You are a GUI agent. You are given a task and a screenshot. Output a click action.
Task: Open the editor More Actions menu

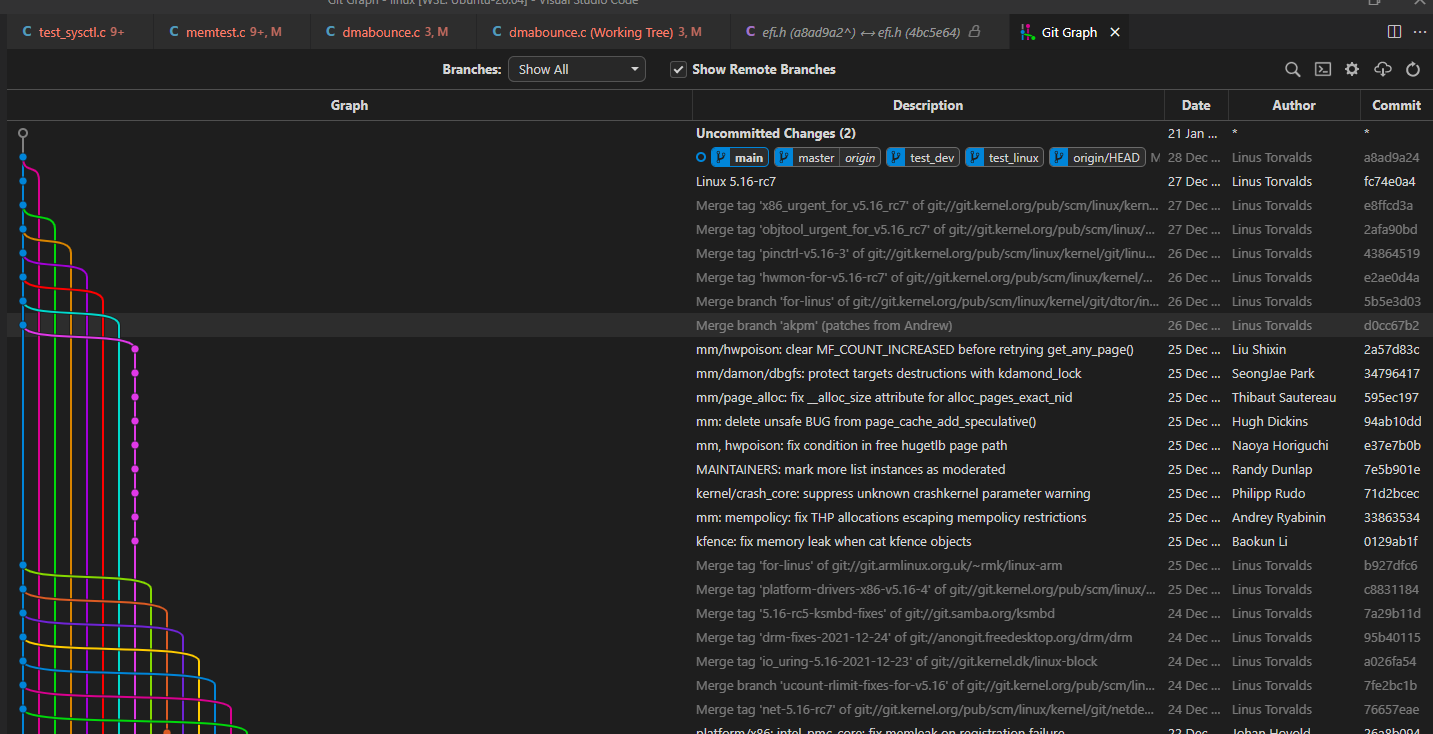click(1422, 32)
